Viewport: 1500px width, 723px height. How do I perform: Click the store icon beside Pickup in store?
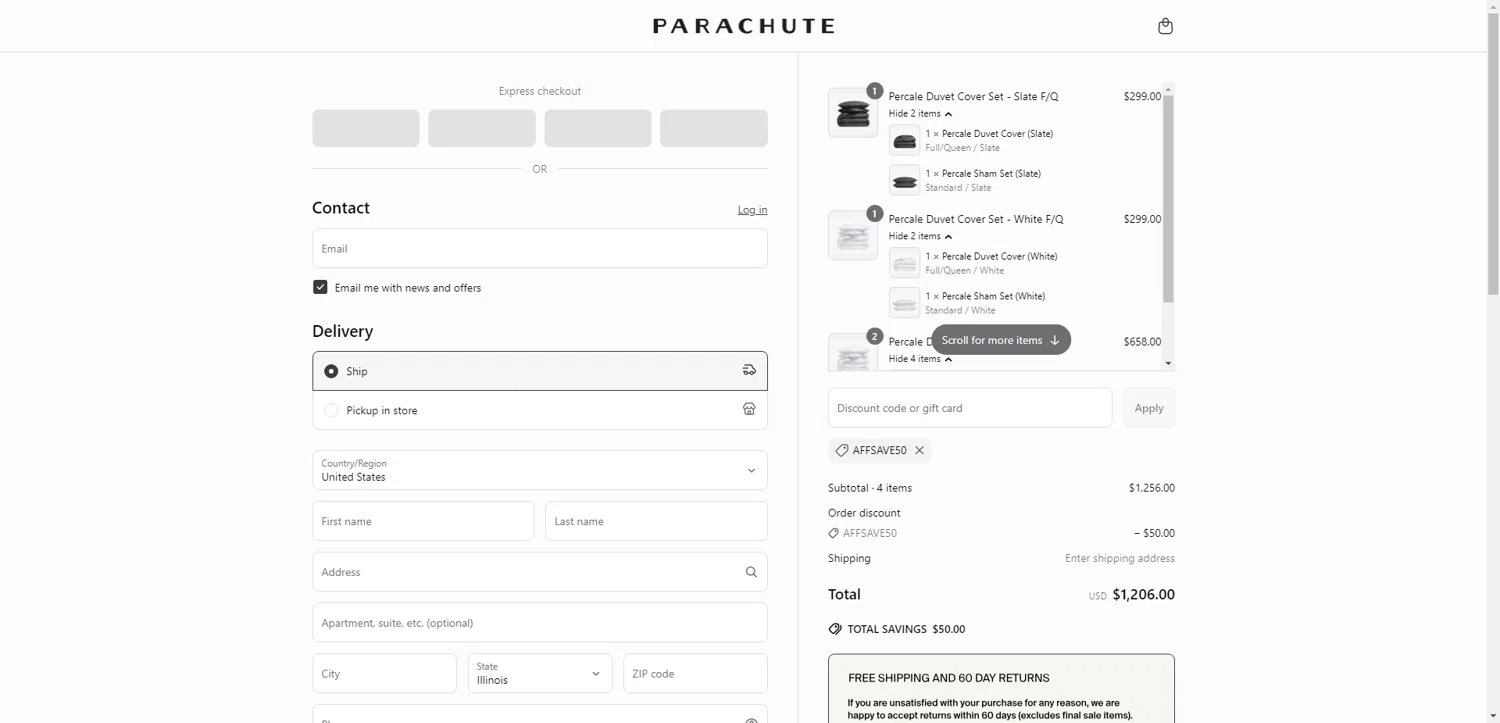(749, 410)
